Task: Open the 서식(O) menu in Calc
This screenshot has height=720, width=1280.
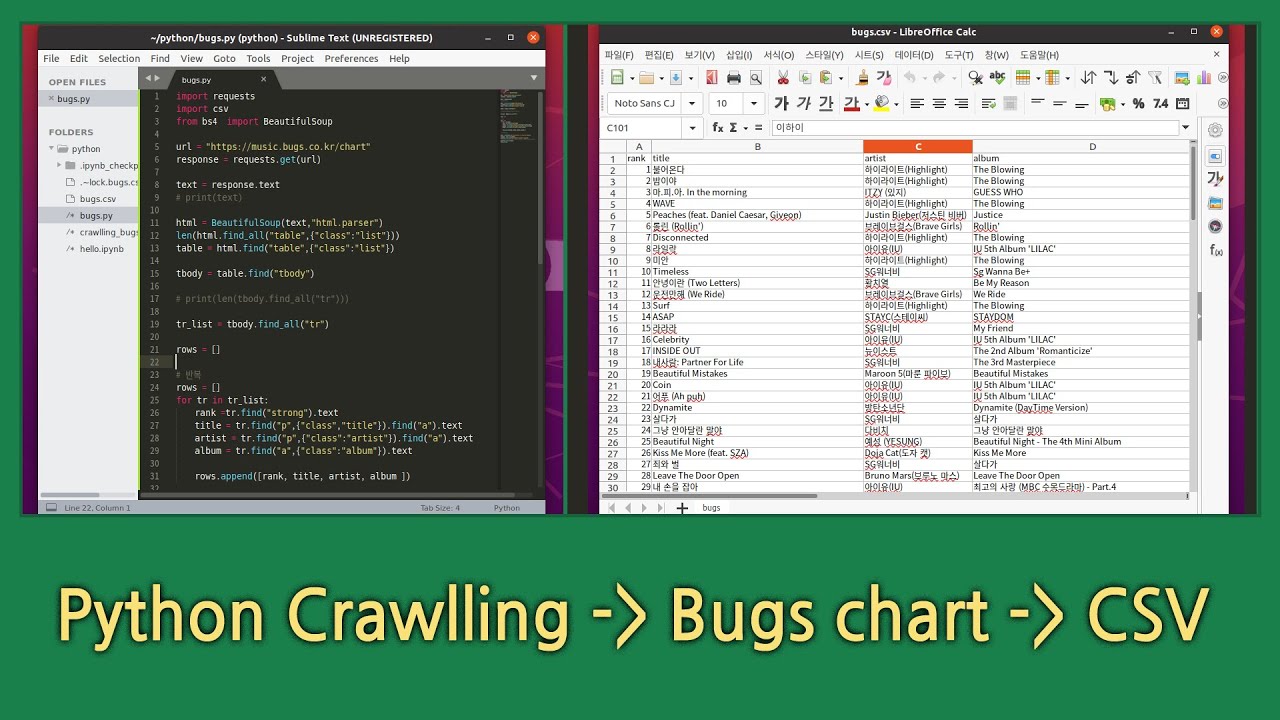Action: coord(778,55)
